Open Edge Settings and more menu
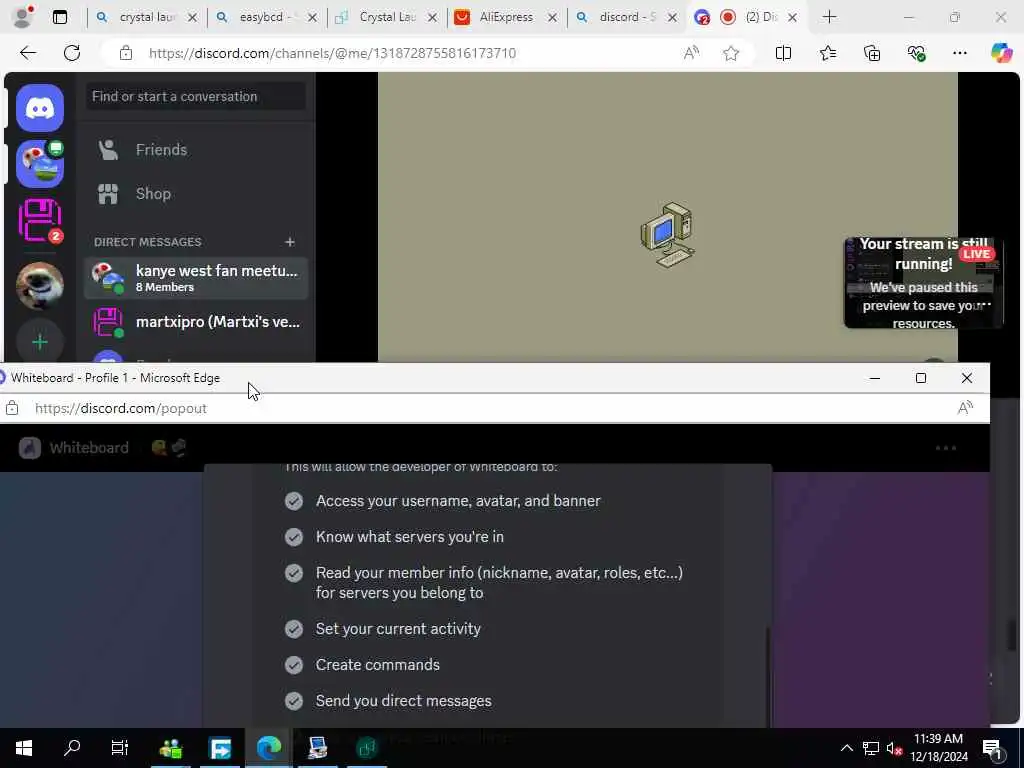 tap(960, 53)
